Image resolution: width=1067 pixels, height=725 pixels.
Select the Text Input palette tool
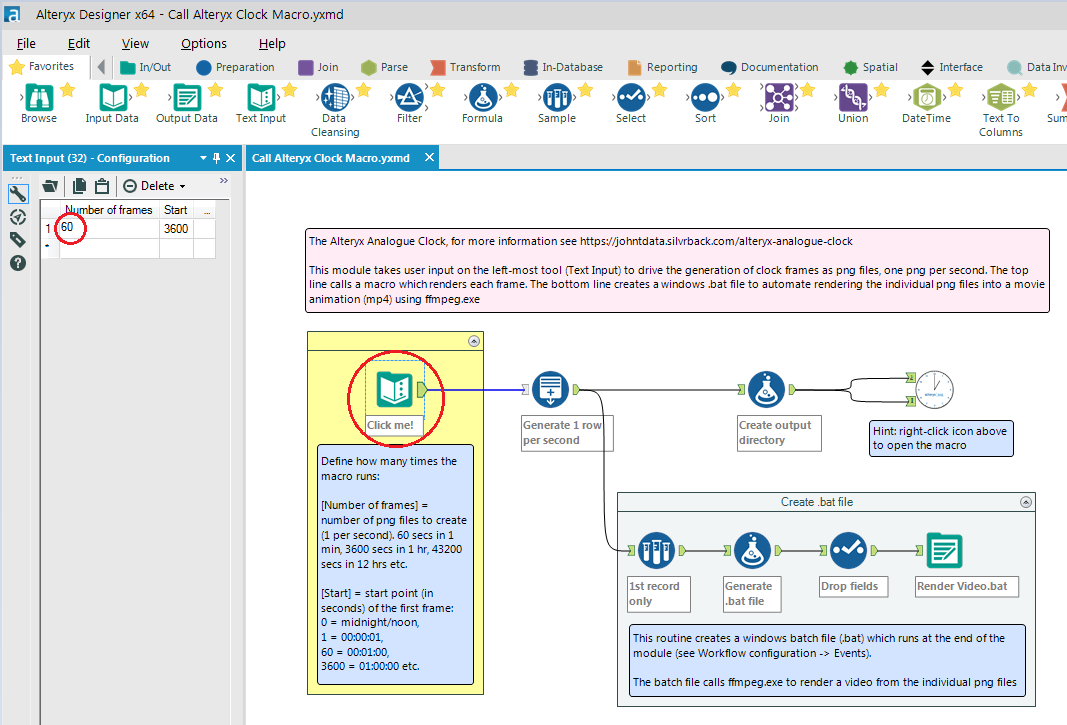point(261,97)
